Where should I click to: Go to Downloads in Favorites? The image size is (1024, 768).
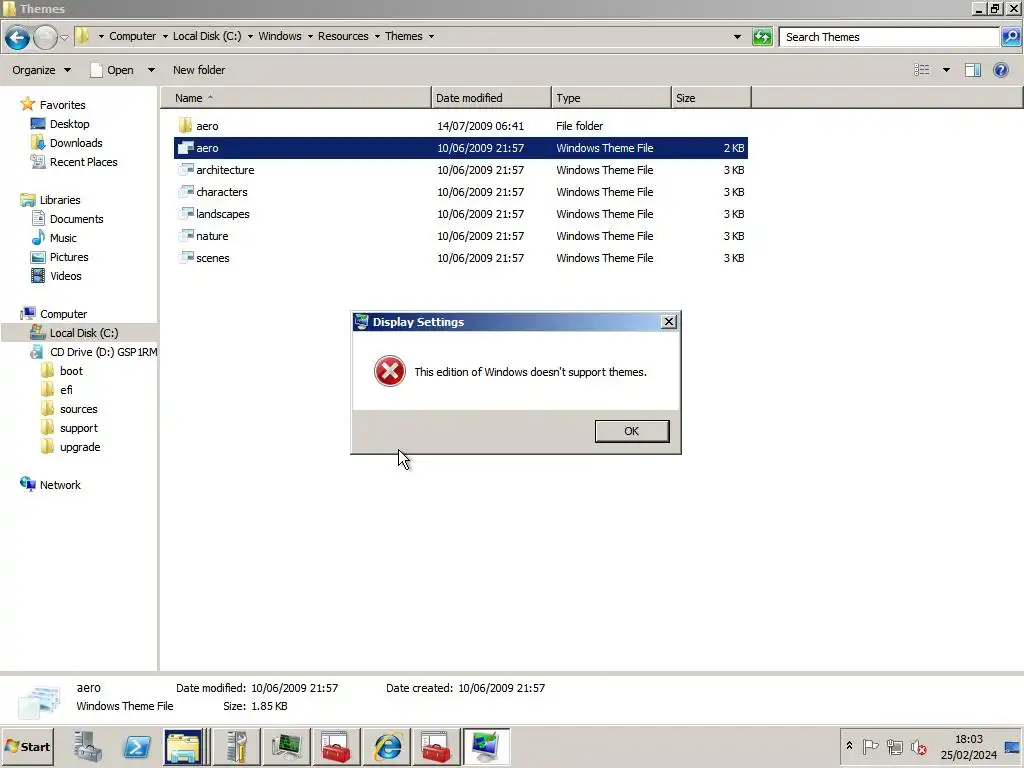tap(67, 142)
